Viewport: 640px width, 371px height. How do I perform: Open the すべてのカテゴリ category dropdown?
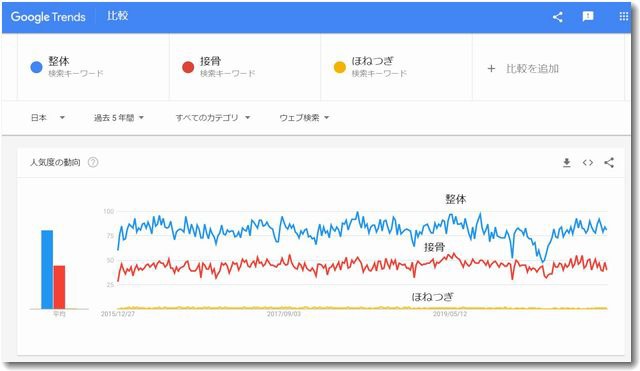213,118
